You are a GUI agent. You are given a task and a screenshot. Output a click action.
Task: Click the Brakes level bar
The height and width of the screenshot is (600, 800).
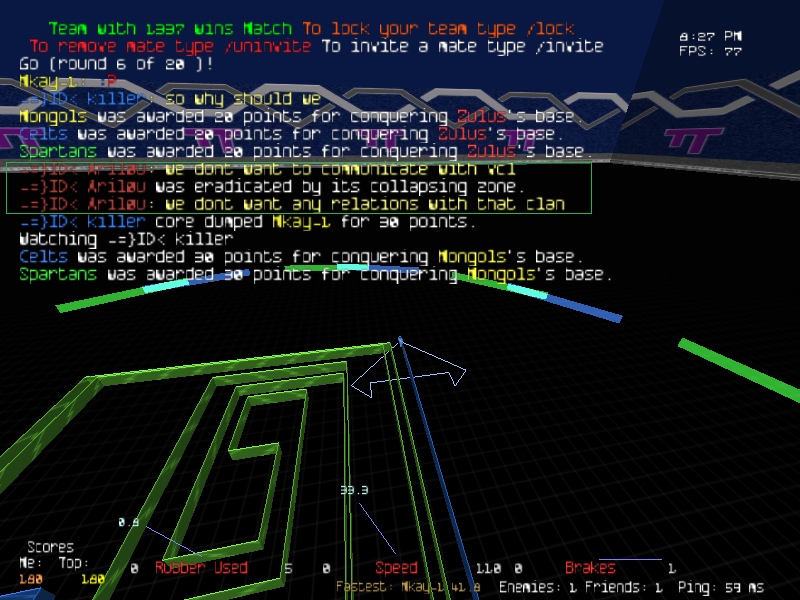[x=630, y=559]
